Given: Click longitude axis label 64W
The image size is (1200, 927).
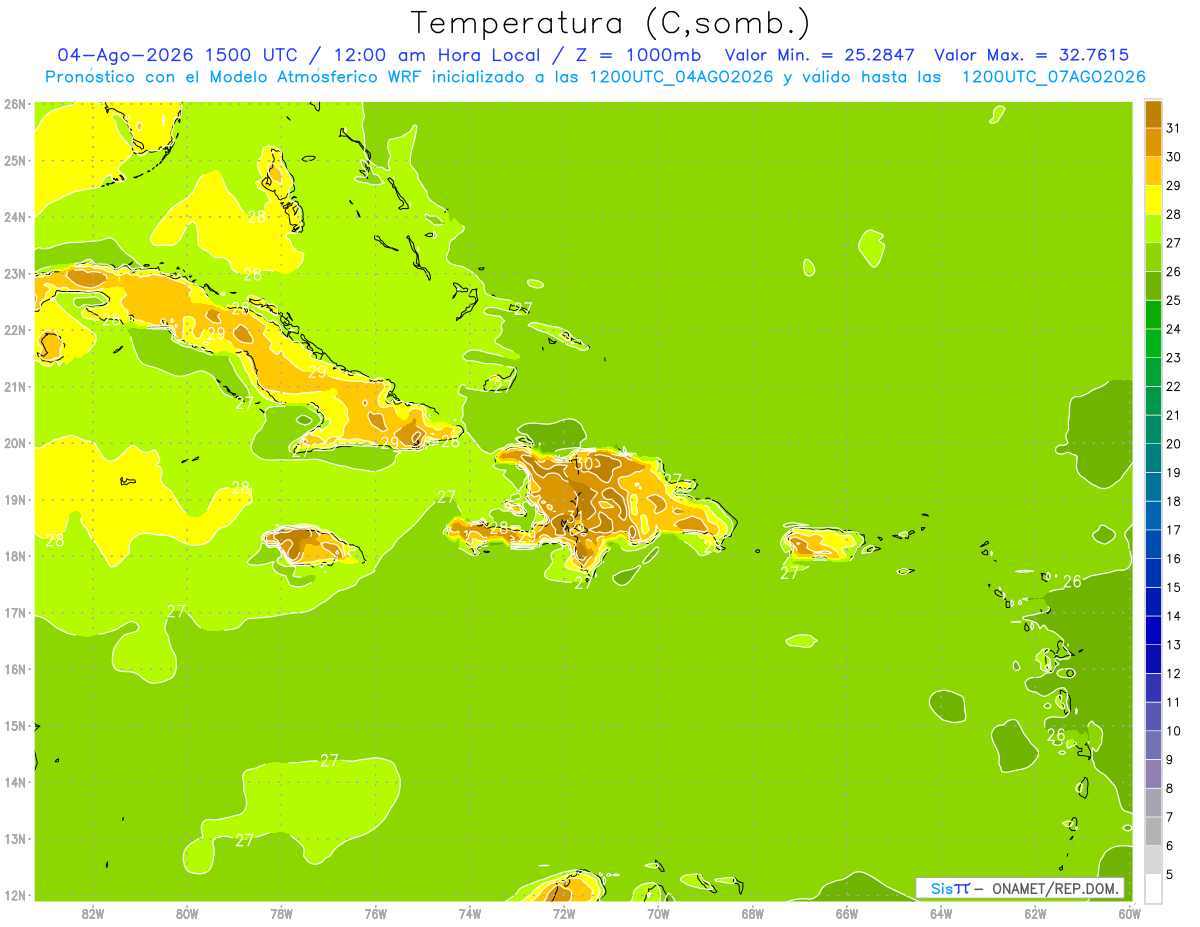Looking at the screenshot, I should [941, 913].
